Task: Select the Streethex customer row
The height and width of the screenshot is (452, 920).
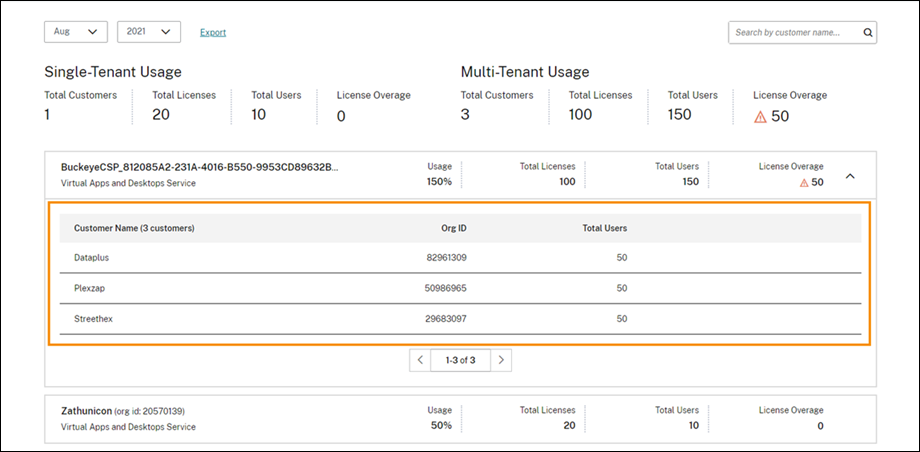Action: tap(93, 318)
